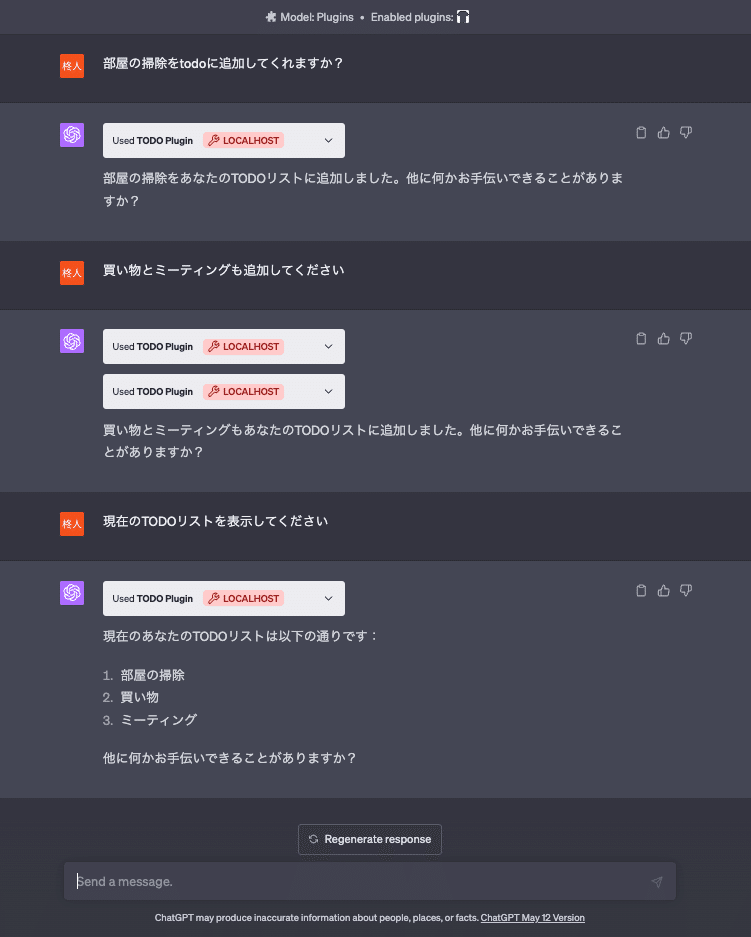Expand the last Used TODO Plugin chevron
The width and height of the screenshot is (751, 937).
click(x=328, y=599)
